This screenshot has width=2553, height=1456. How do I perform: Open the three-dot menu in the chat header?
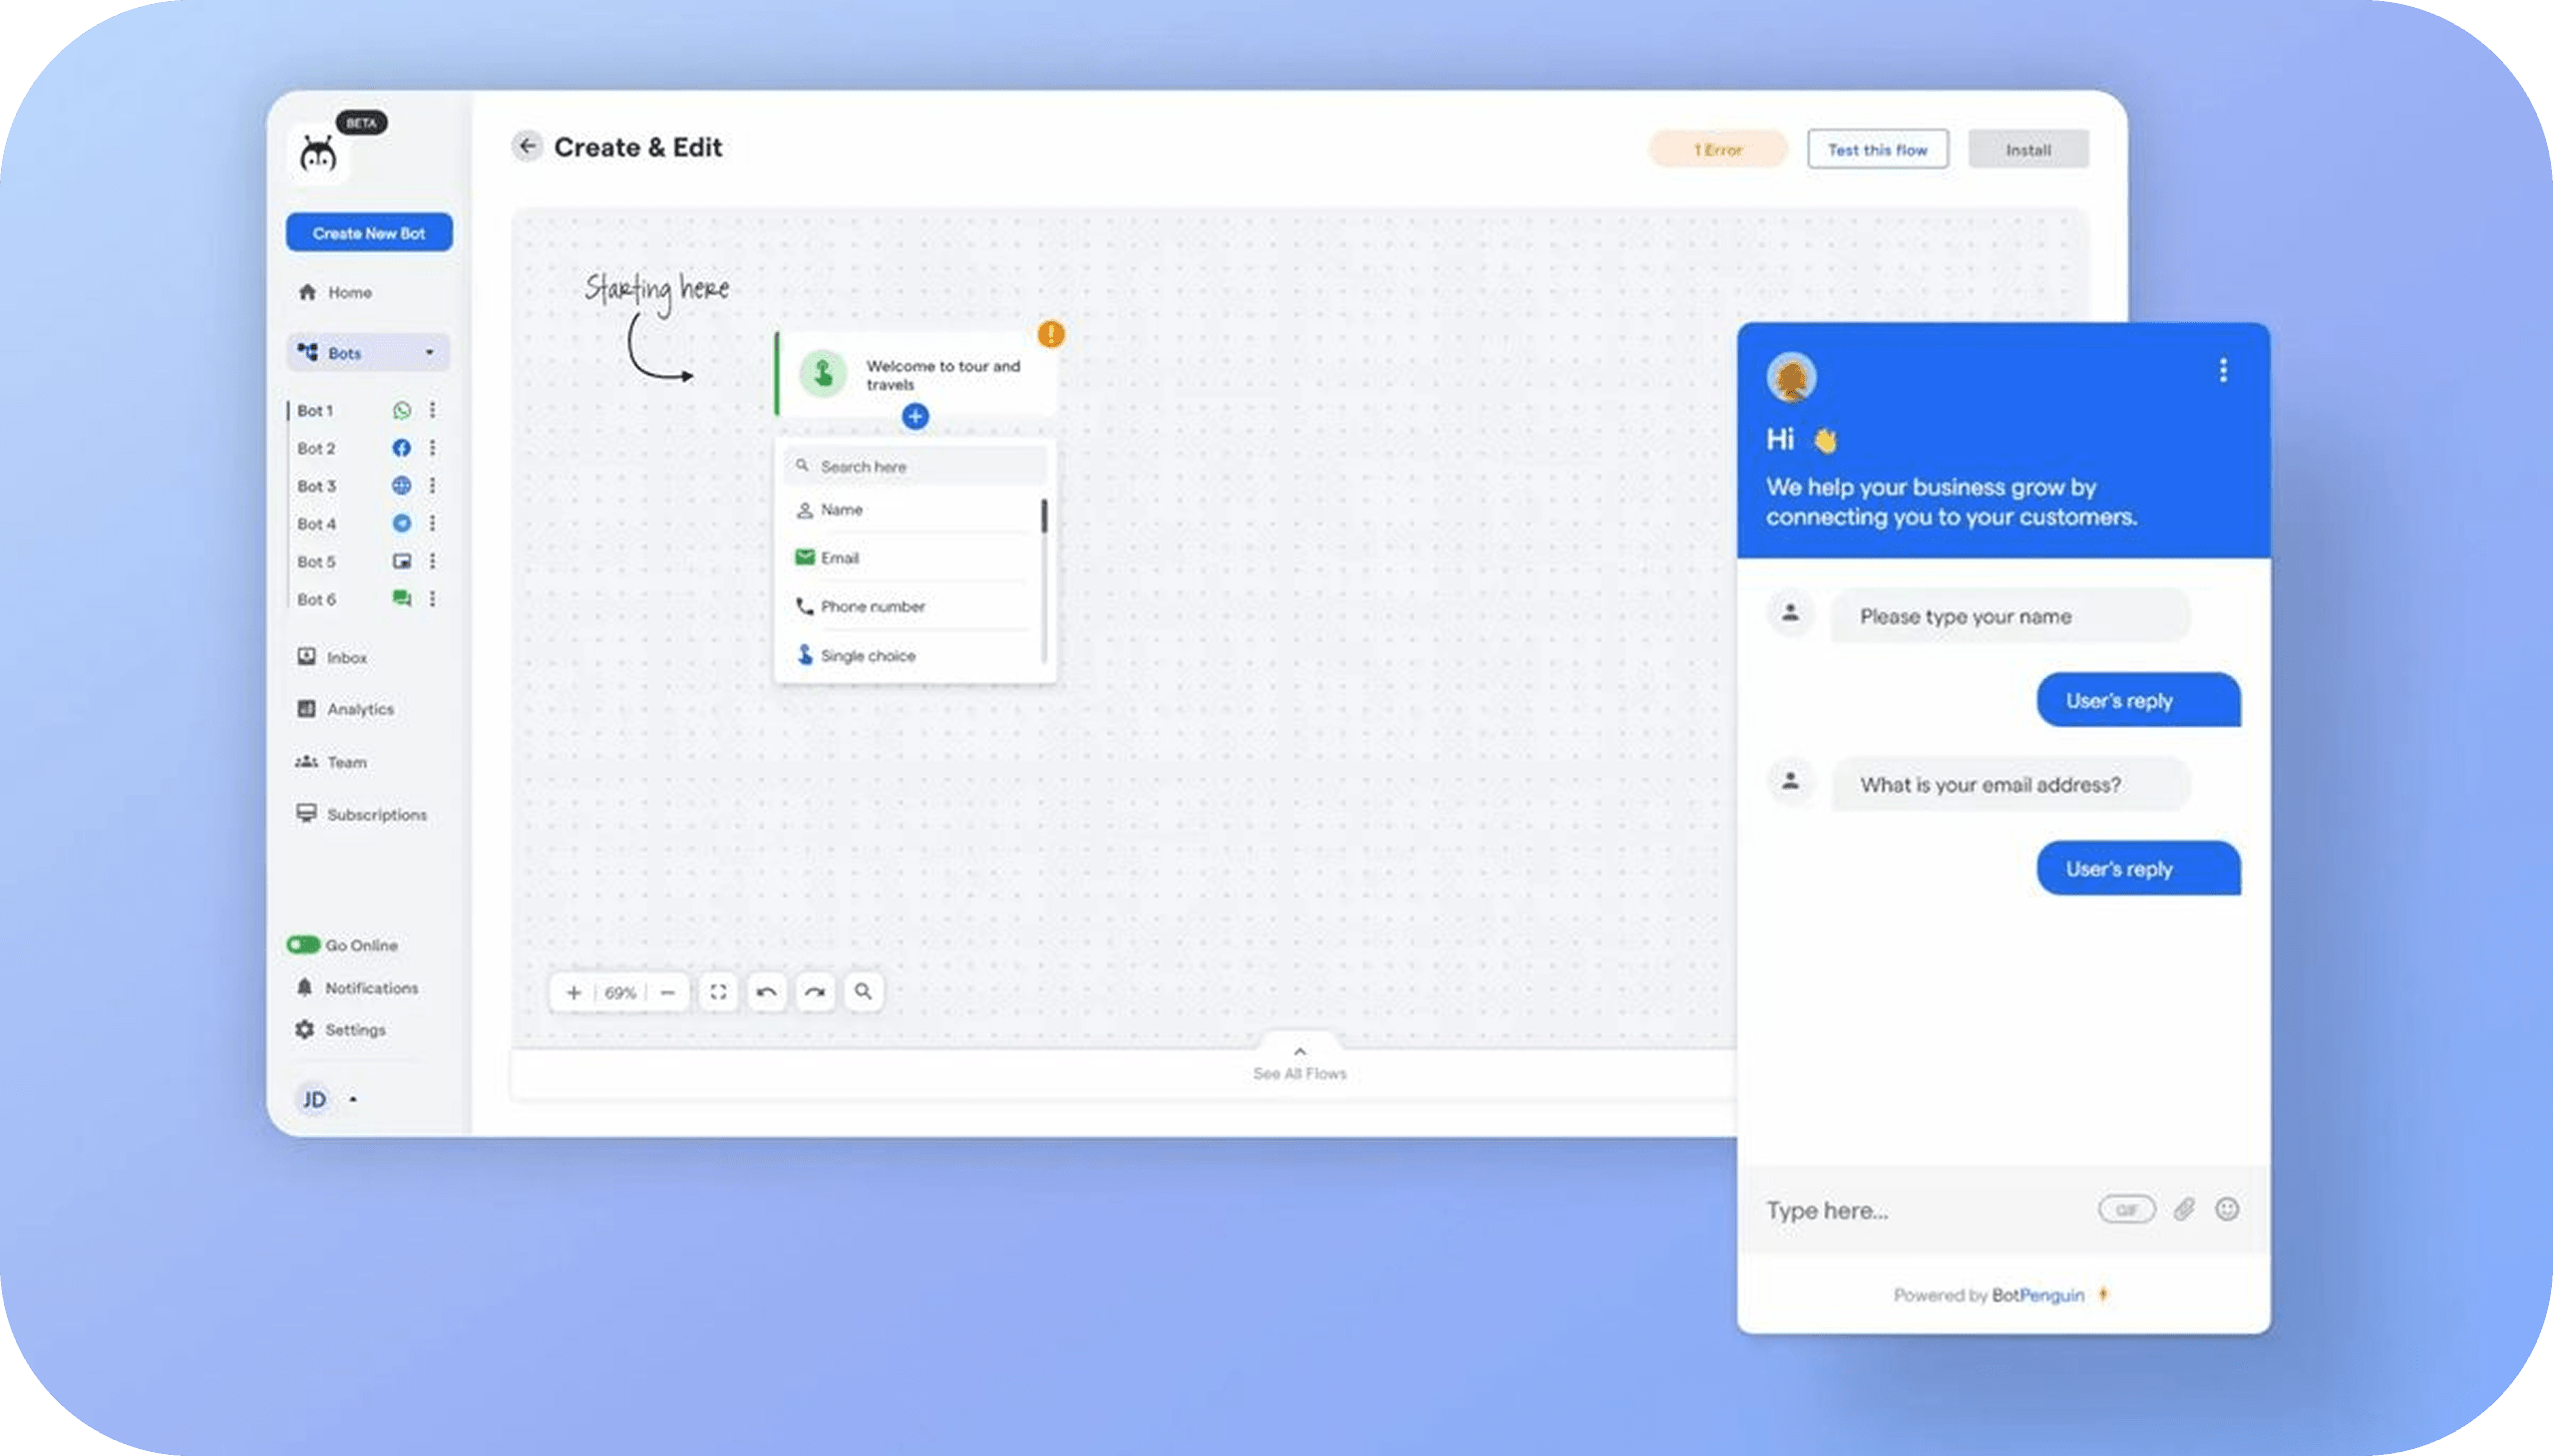2223,371
